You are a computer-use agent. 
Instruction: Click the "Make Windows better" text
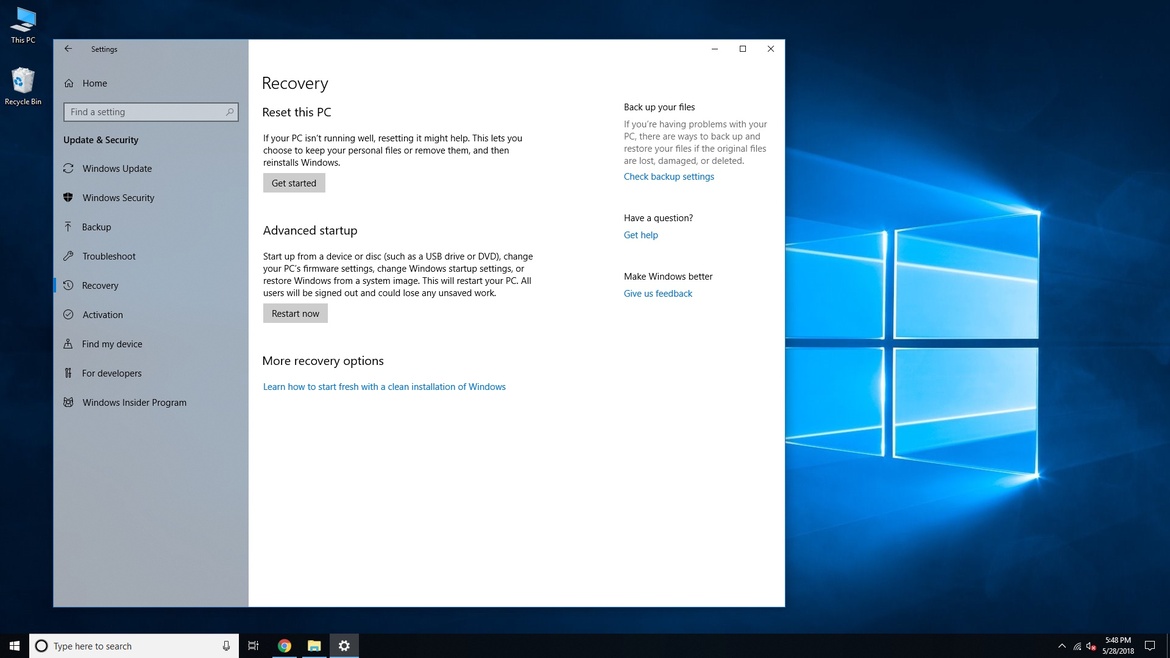668,276
